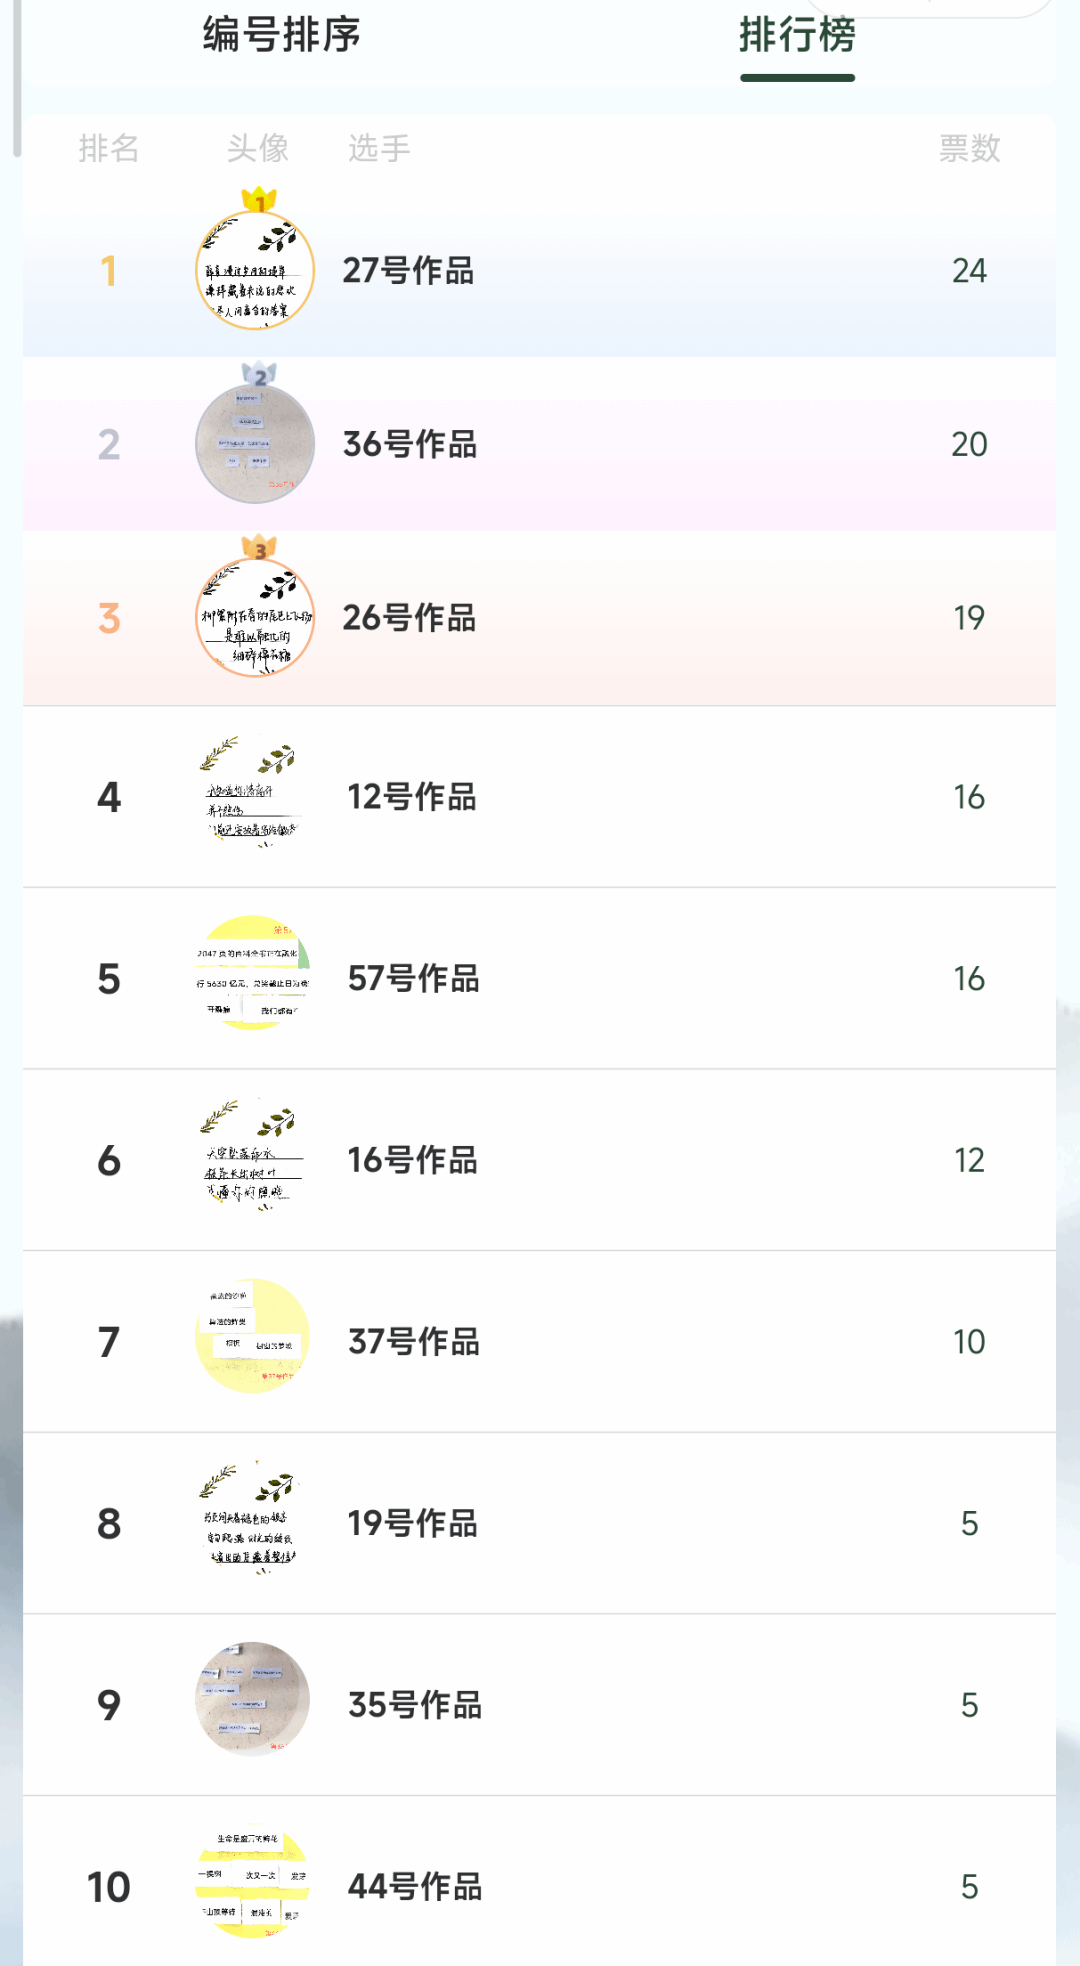Click the 票数 column header
Viewport: 1080px width, 1966px height.
coord(969,149)
